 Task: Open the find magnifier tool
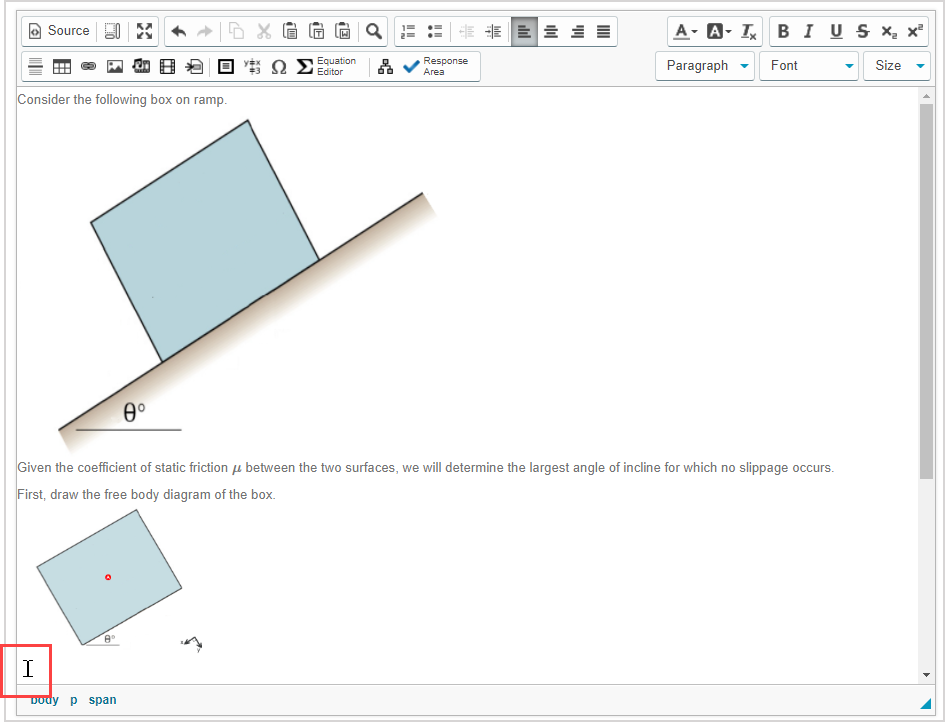[373, 31]
